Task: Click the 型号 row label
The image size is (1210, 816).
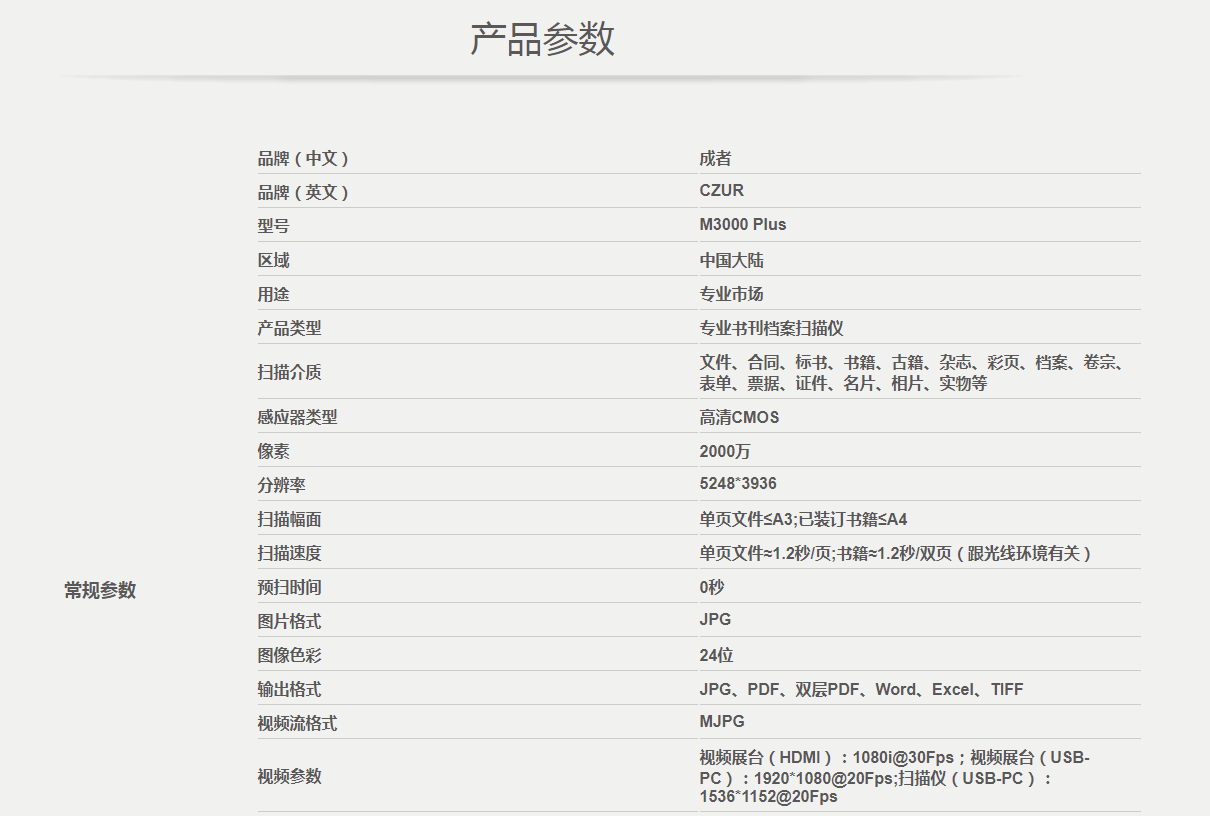Action: click(273, 226)
